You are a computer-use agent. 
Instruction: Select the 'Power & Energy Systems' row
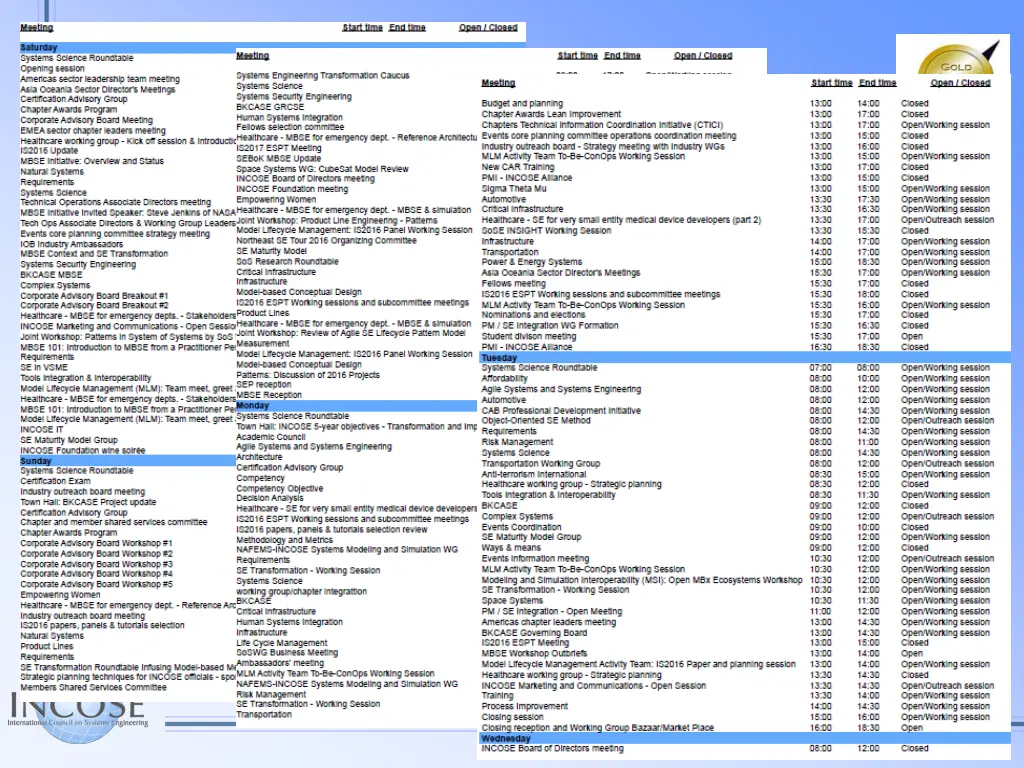(531, 262)
